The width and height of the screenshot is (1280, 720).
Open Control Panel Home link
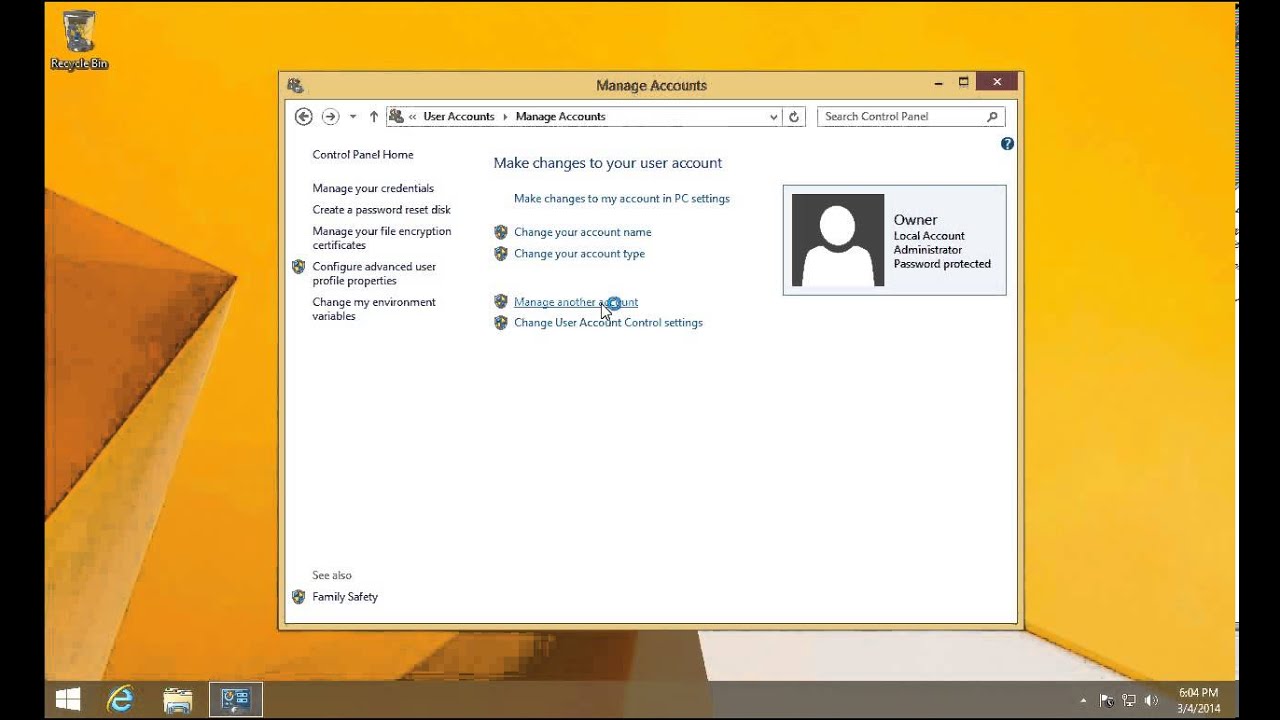click(x=363, y=155)
